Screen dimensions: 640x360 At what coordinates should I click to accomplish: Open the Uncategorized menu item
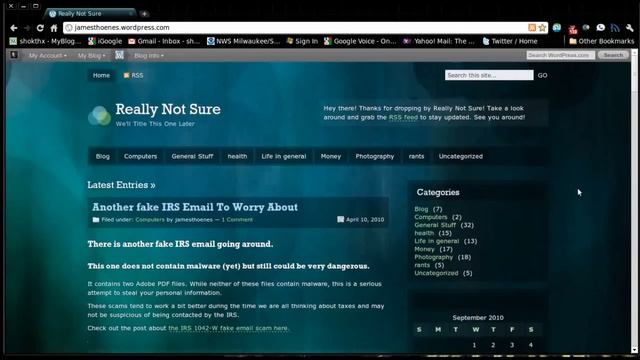(x=461, y=156)
